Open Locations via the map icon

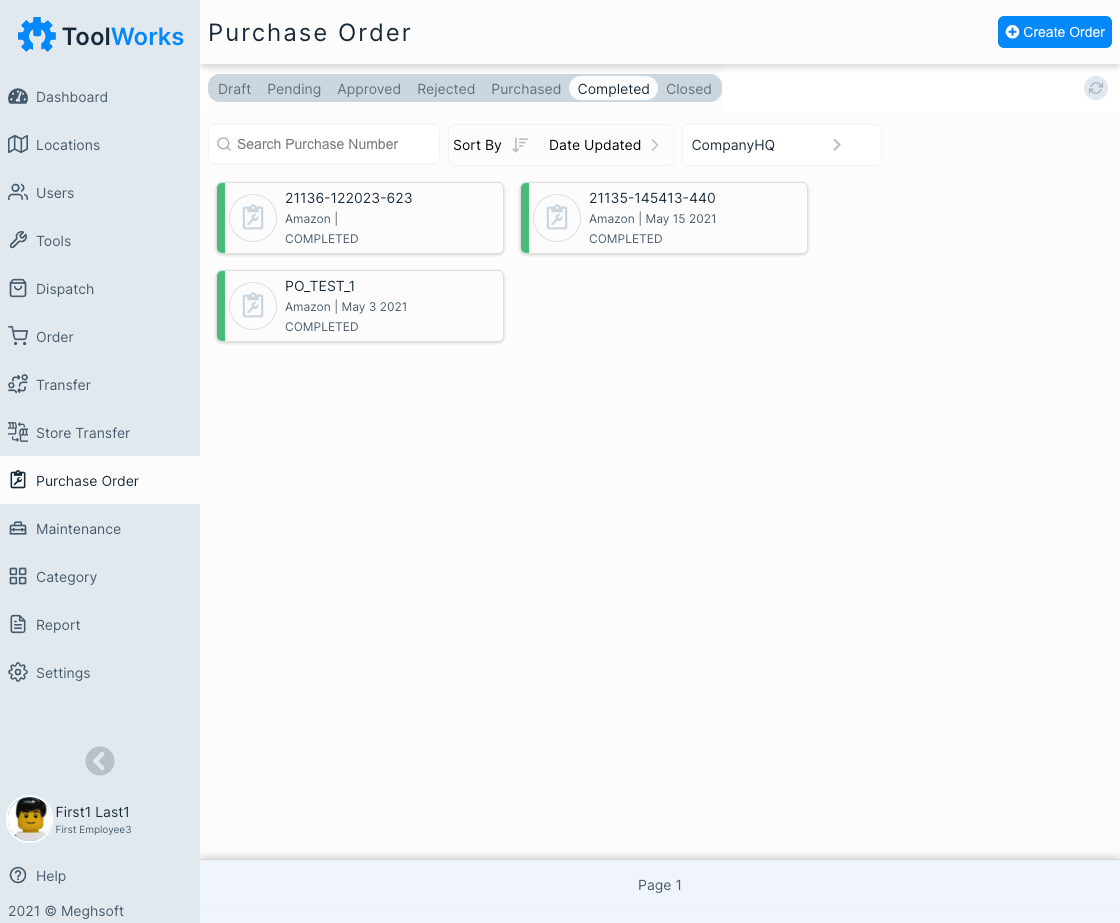coord(18,145)
